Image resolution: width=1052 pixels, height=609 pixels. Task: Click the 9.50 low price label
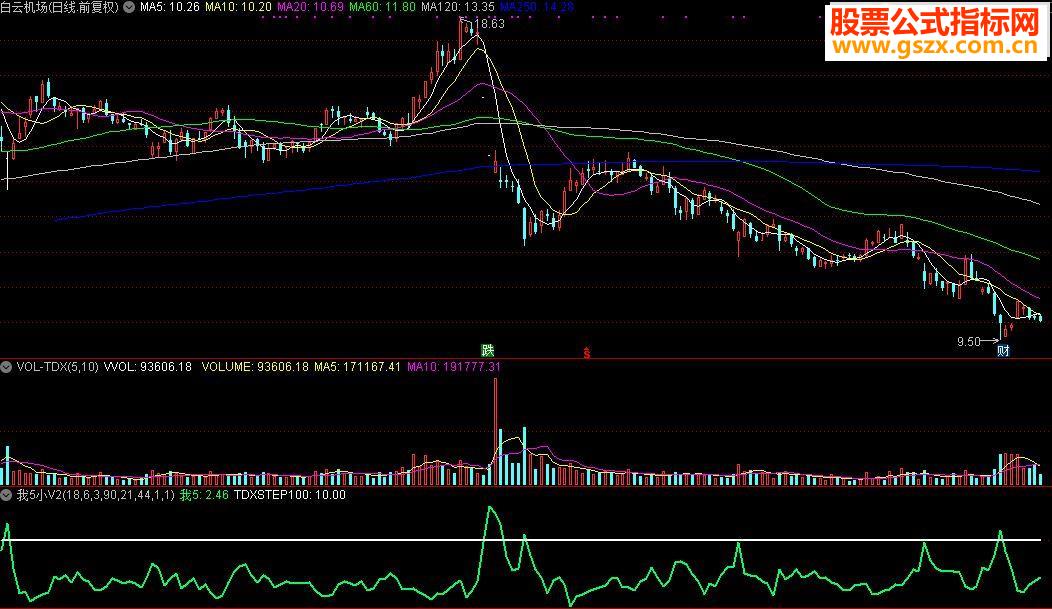pos(968,342)
